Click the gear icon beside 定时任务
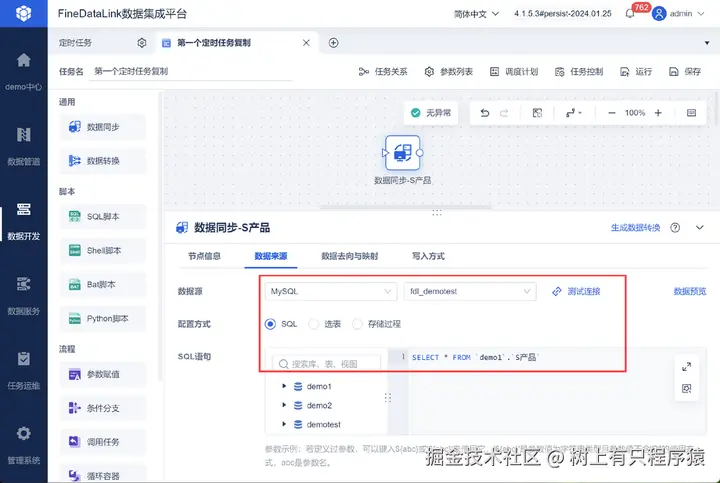This screenshot has width=720, height=483. 142,43
